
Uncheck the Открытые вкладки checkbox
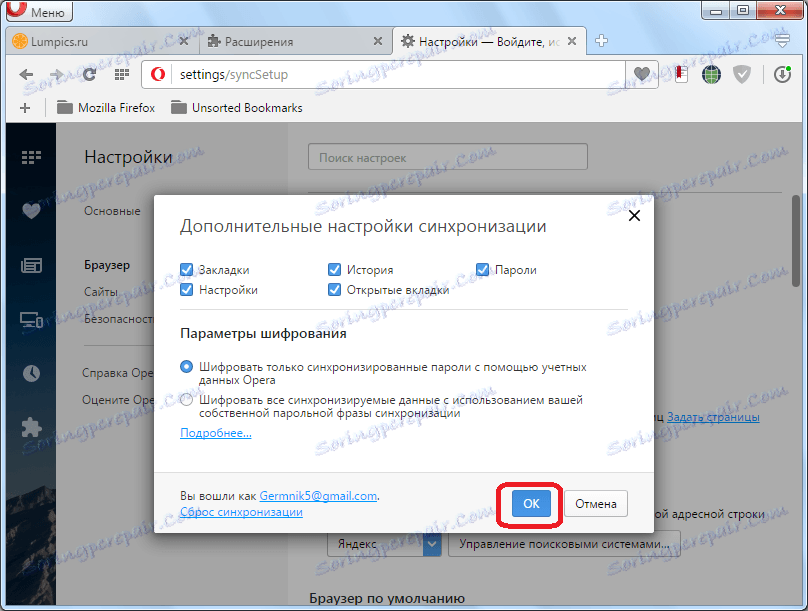coord(334,290)
